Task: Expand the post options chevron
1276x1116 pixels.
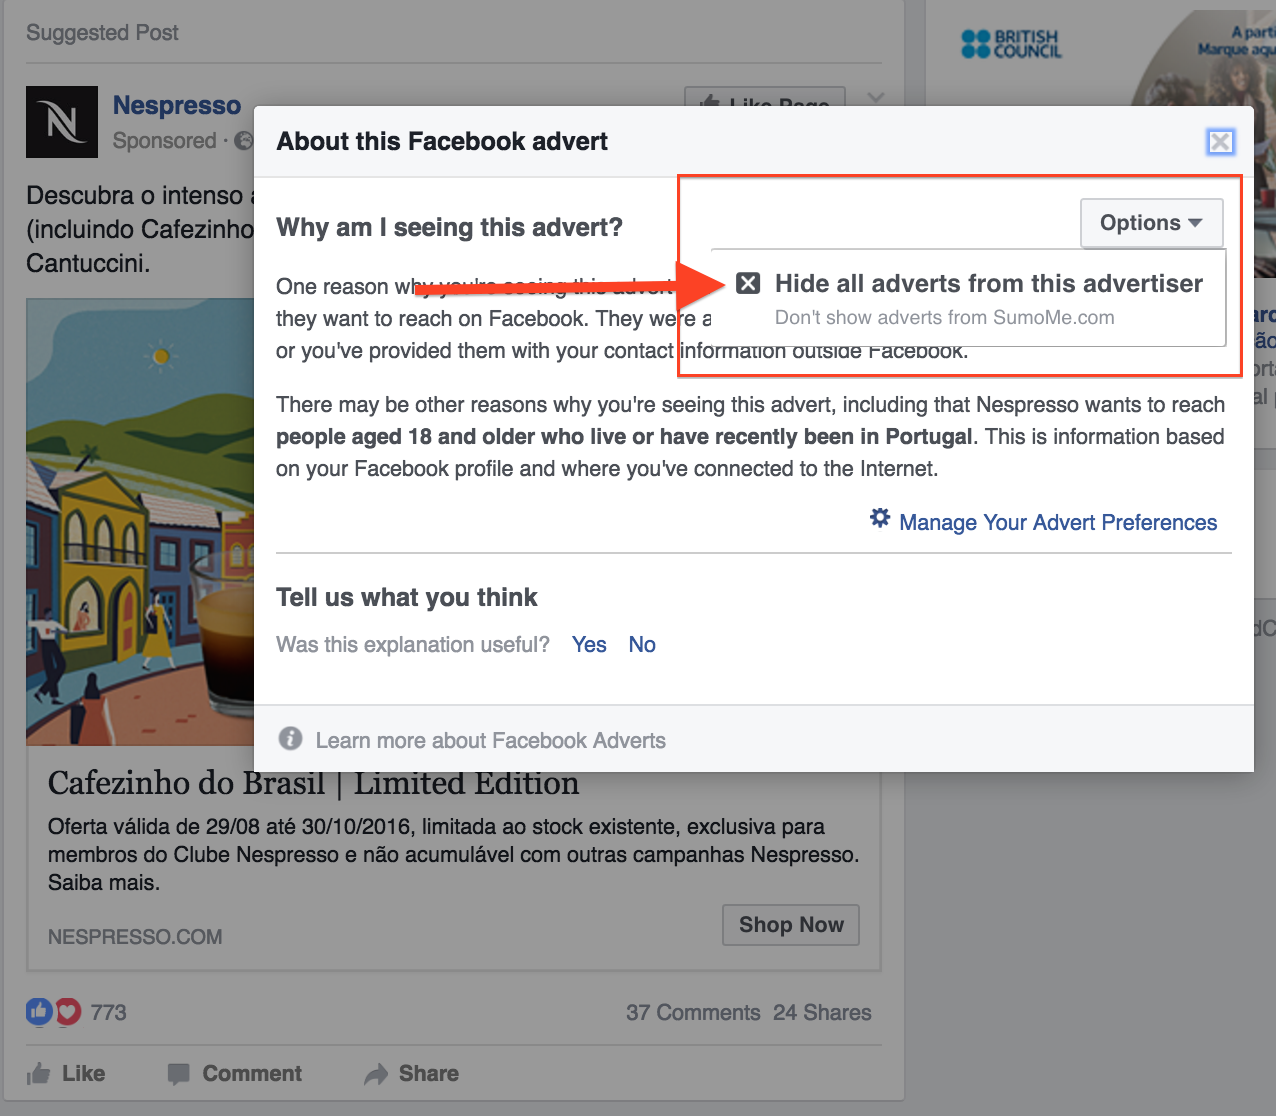Action: 876,98
